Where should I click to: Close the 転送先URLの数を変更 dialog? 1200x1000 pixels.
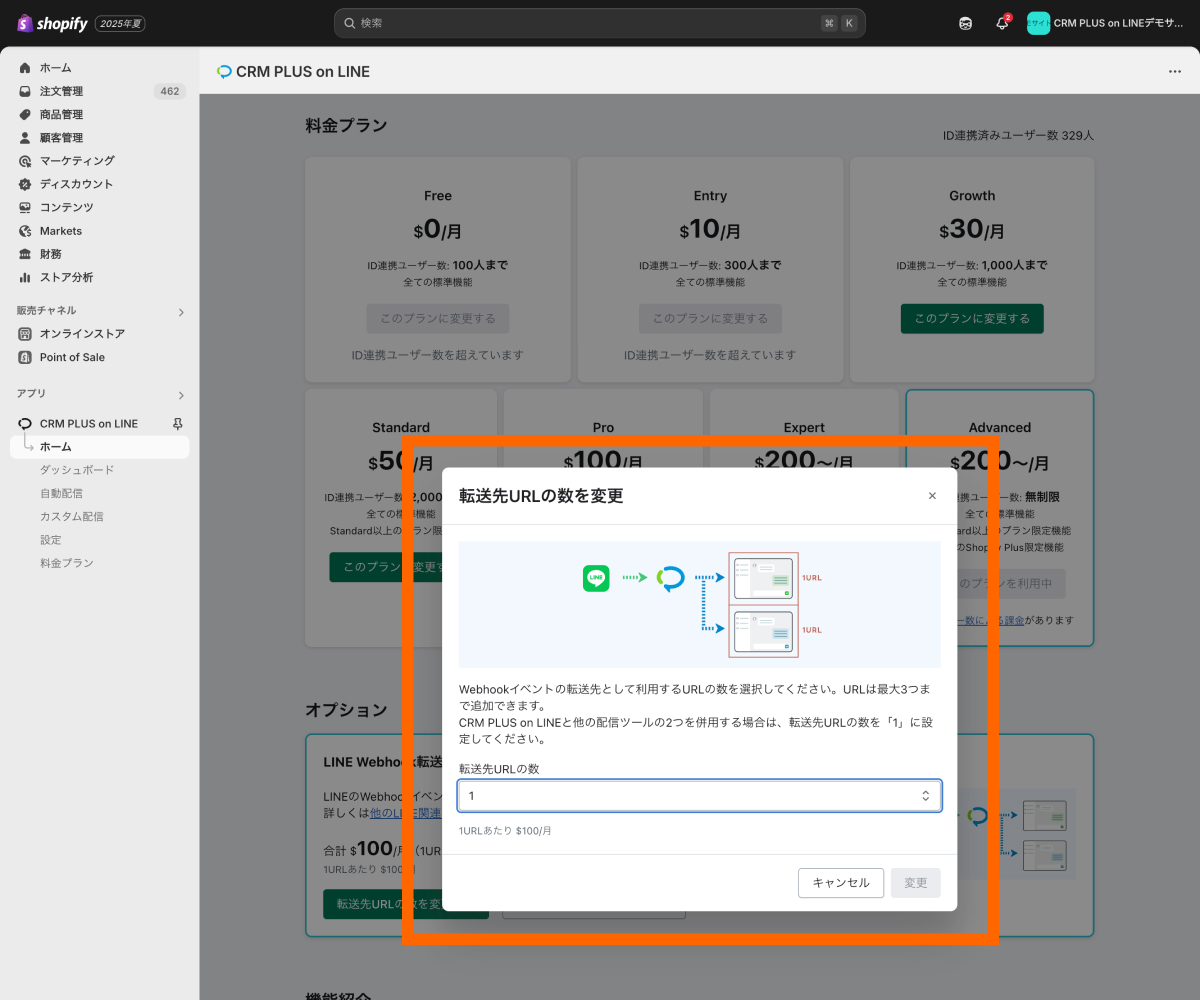(932, 496)
